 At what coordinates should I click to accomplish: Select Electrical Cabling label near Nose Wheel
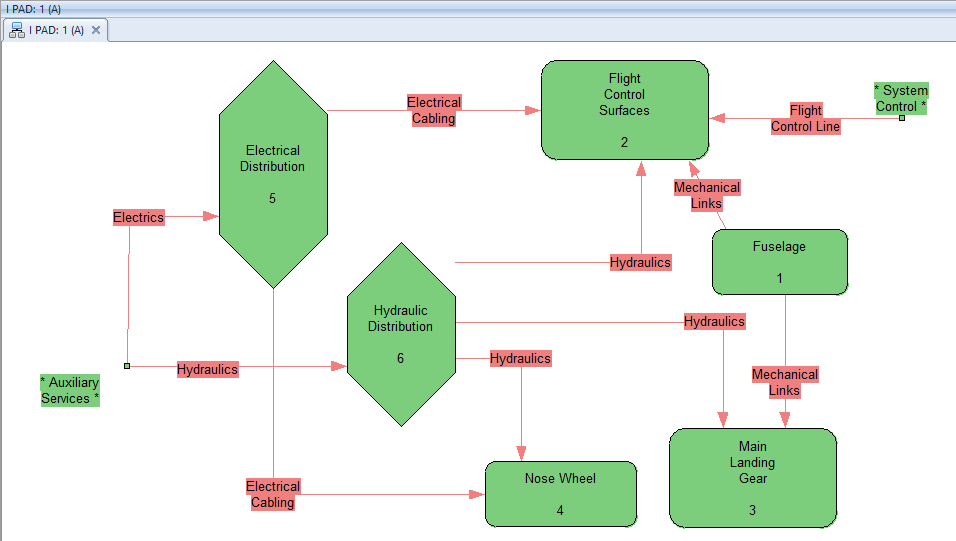[x=273, y=494]
